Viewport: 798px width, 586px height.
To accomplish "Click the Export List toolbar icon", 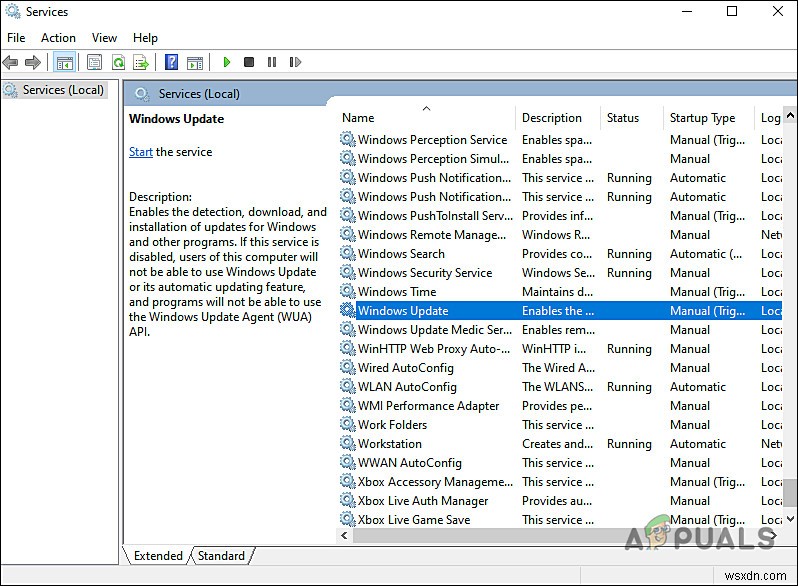I will [x=141, y=62].
